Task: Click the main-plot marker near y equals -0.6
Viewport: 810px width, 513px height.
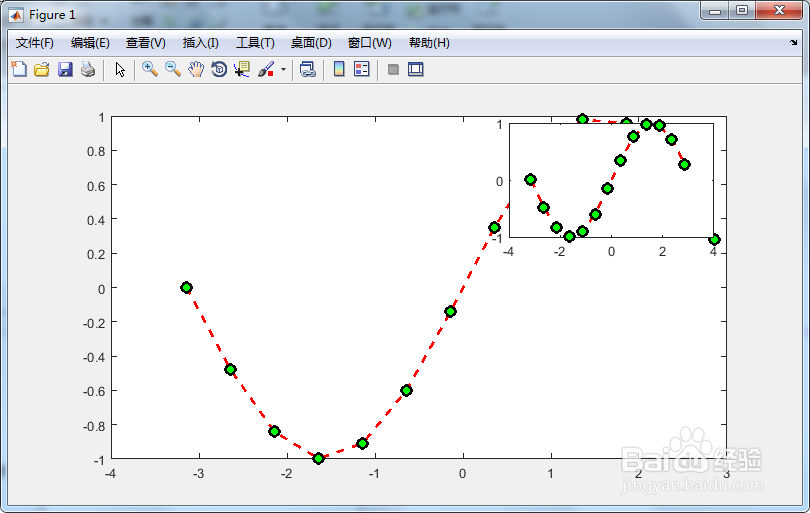Action: click(407, 390)
